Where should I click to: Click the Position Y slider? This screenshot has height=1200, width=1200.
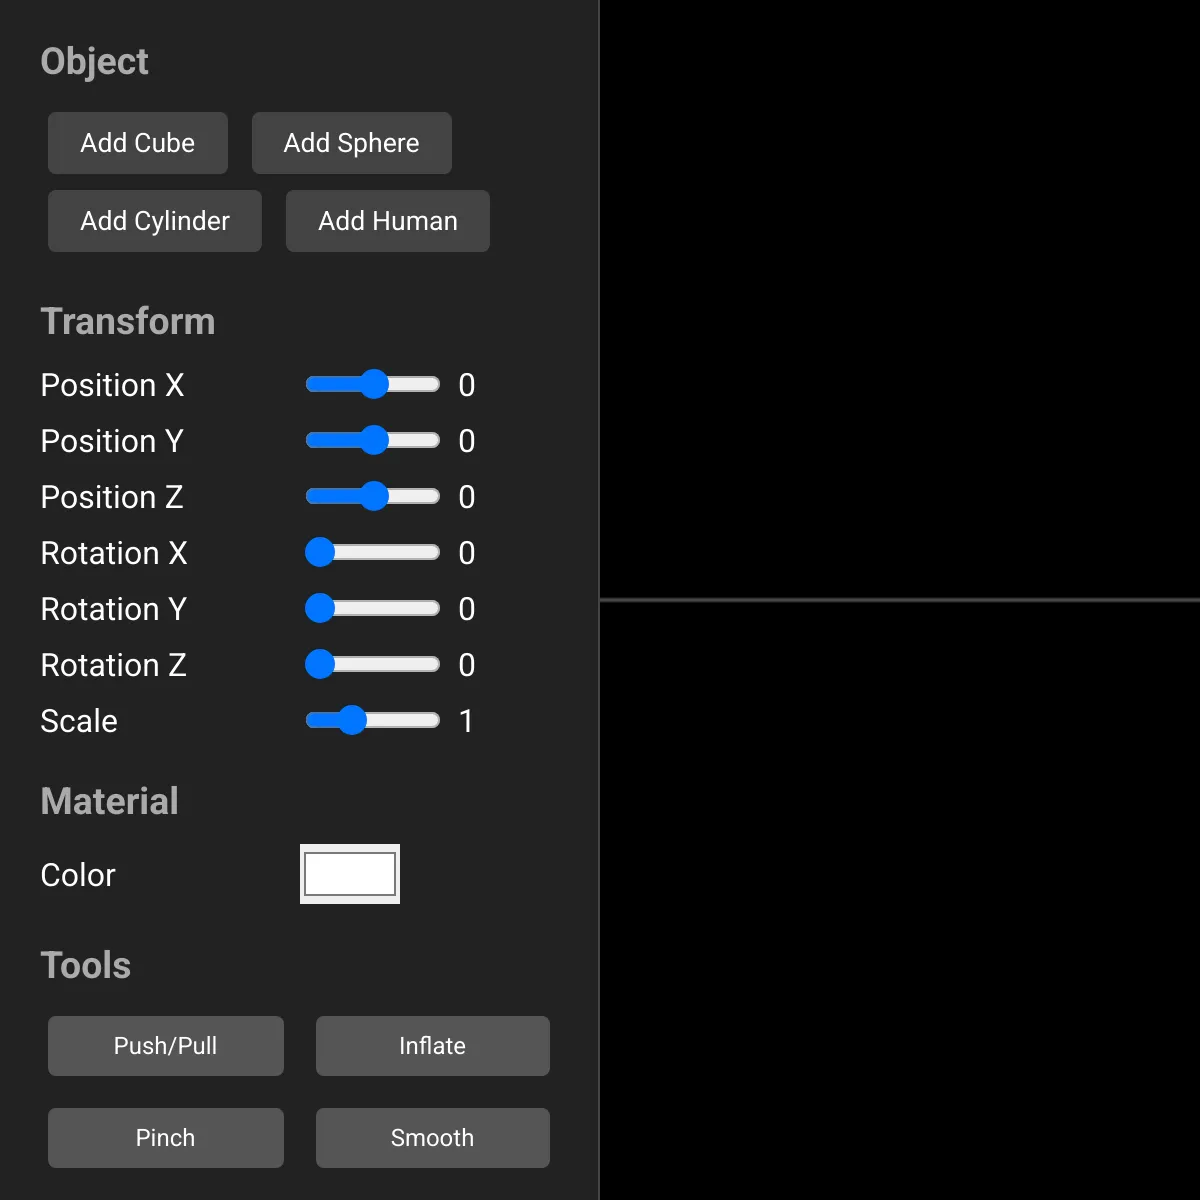373,441
